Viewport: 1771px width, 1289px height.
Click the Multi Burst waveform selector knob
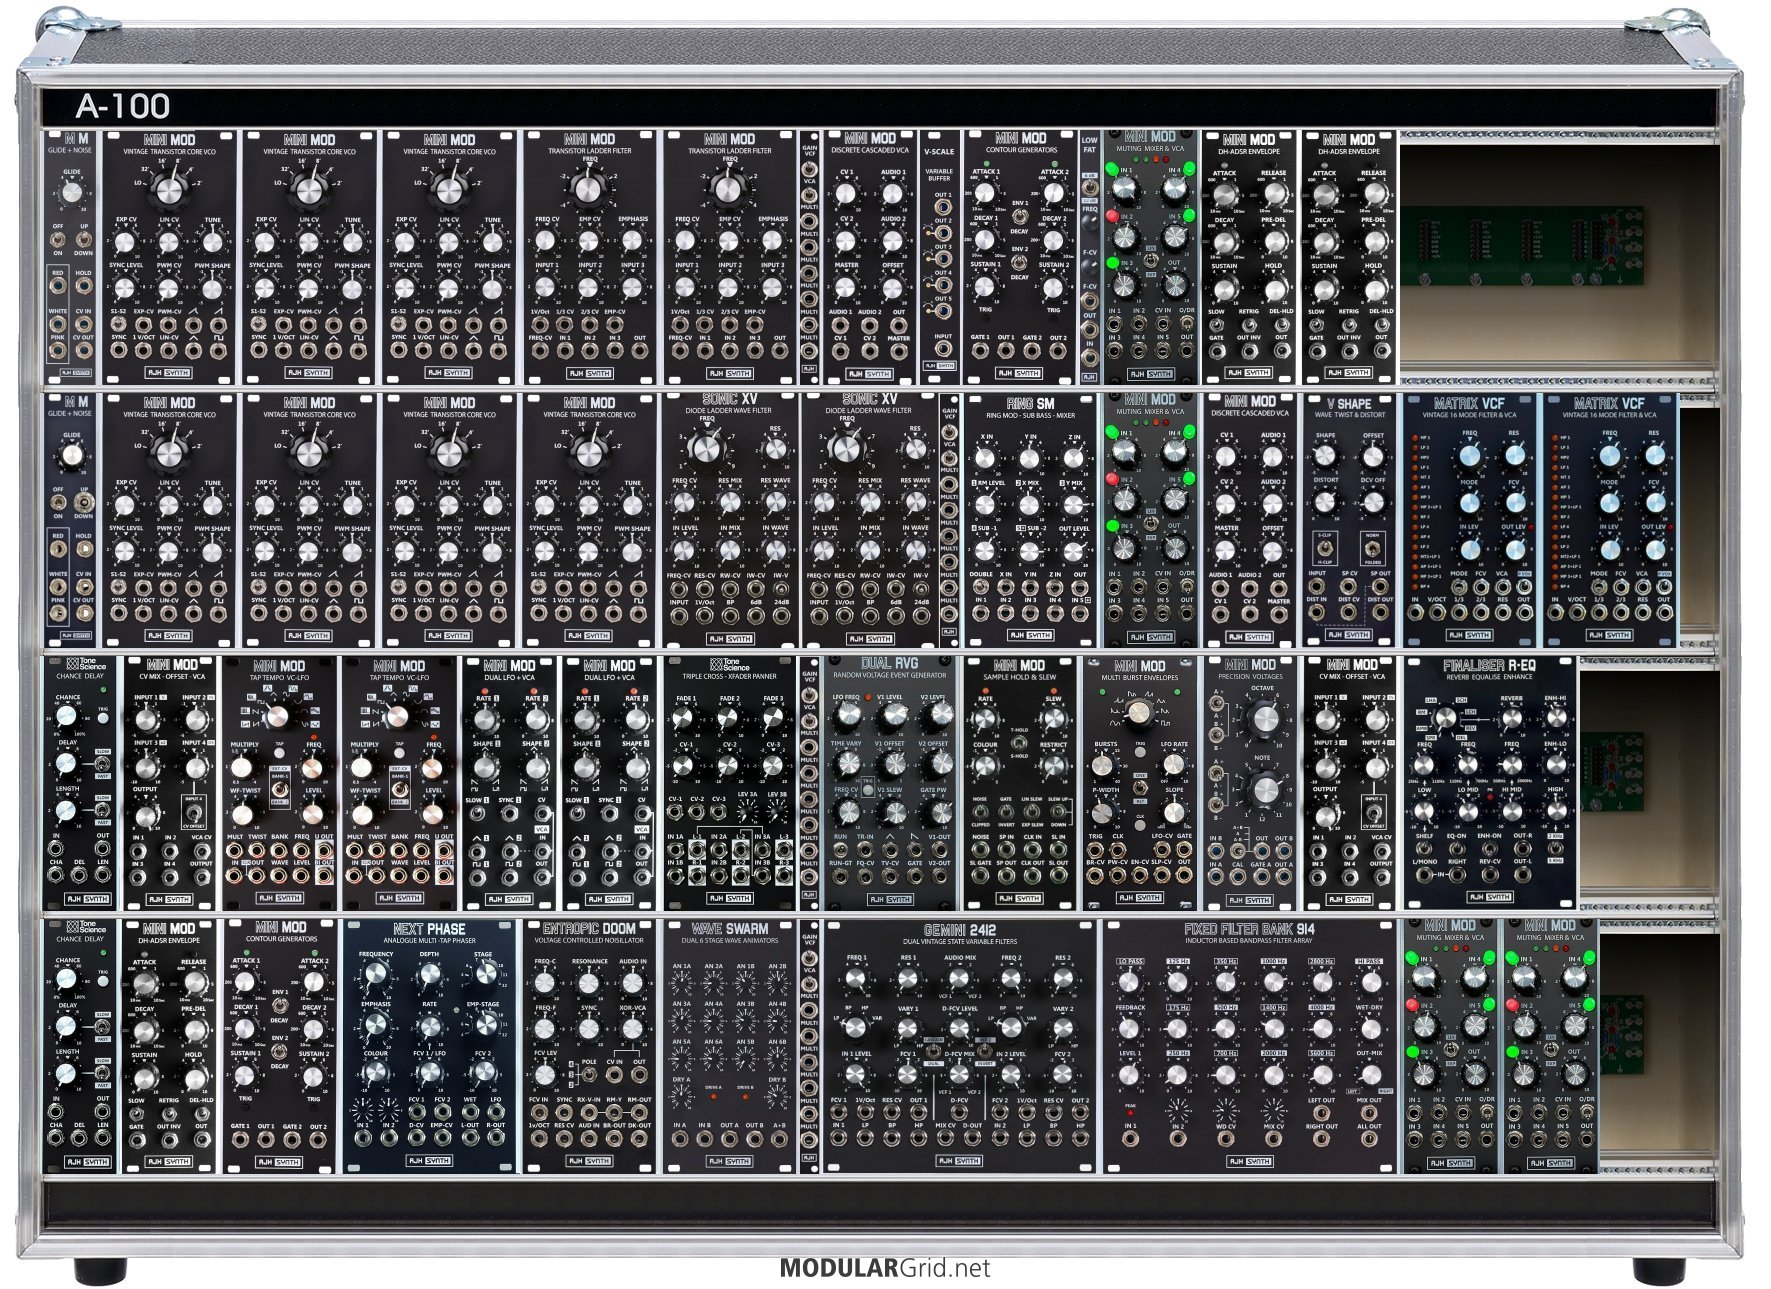coord(1138,712)
